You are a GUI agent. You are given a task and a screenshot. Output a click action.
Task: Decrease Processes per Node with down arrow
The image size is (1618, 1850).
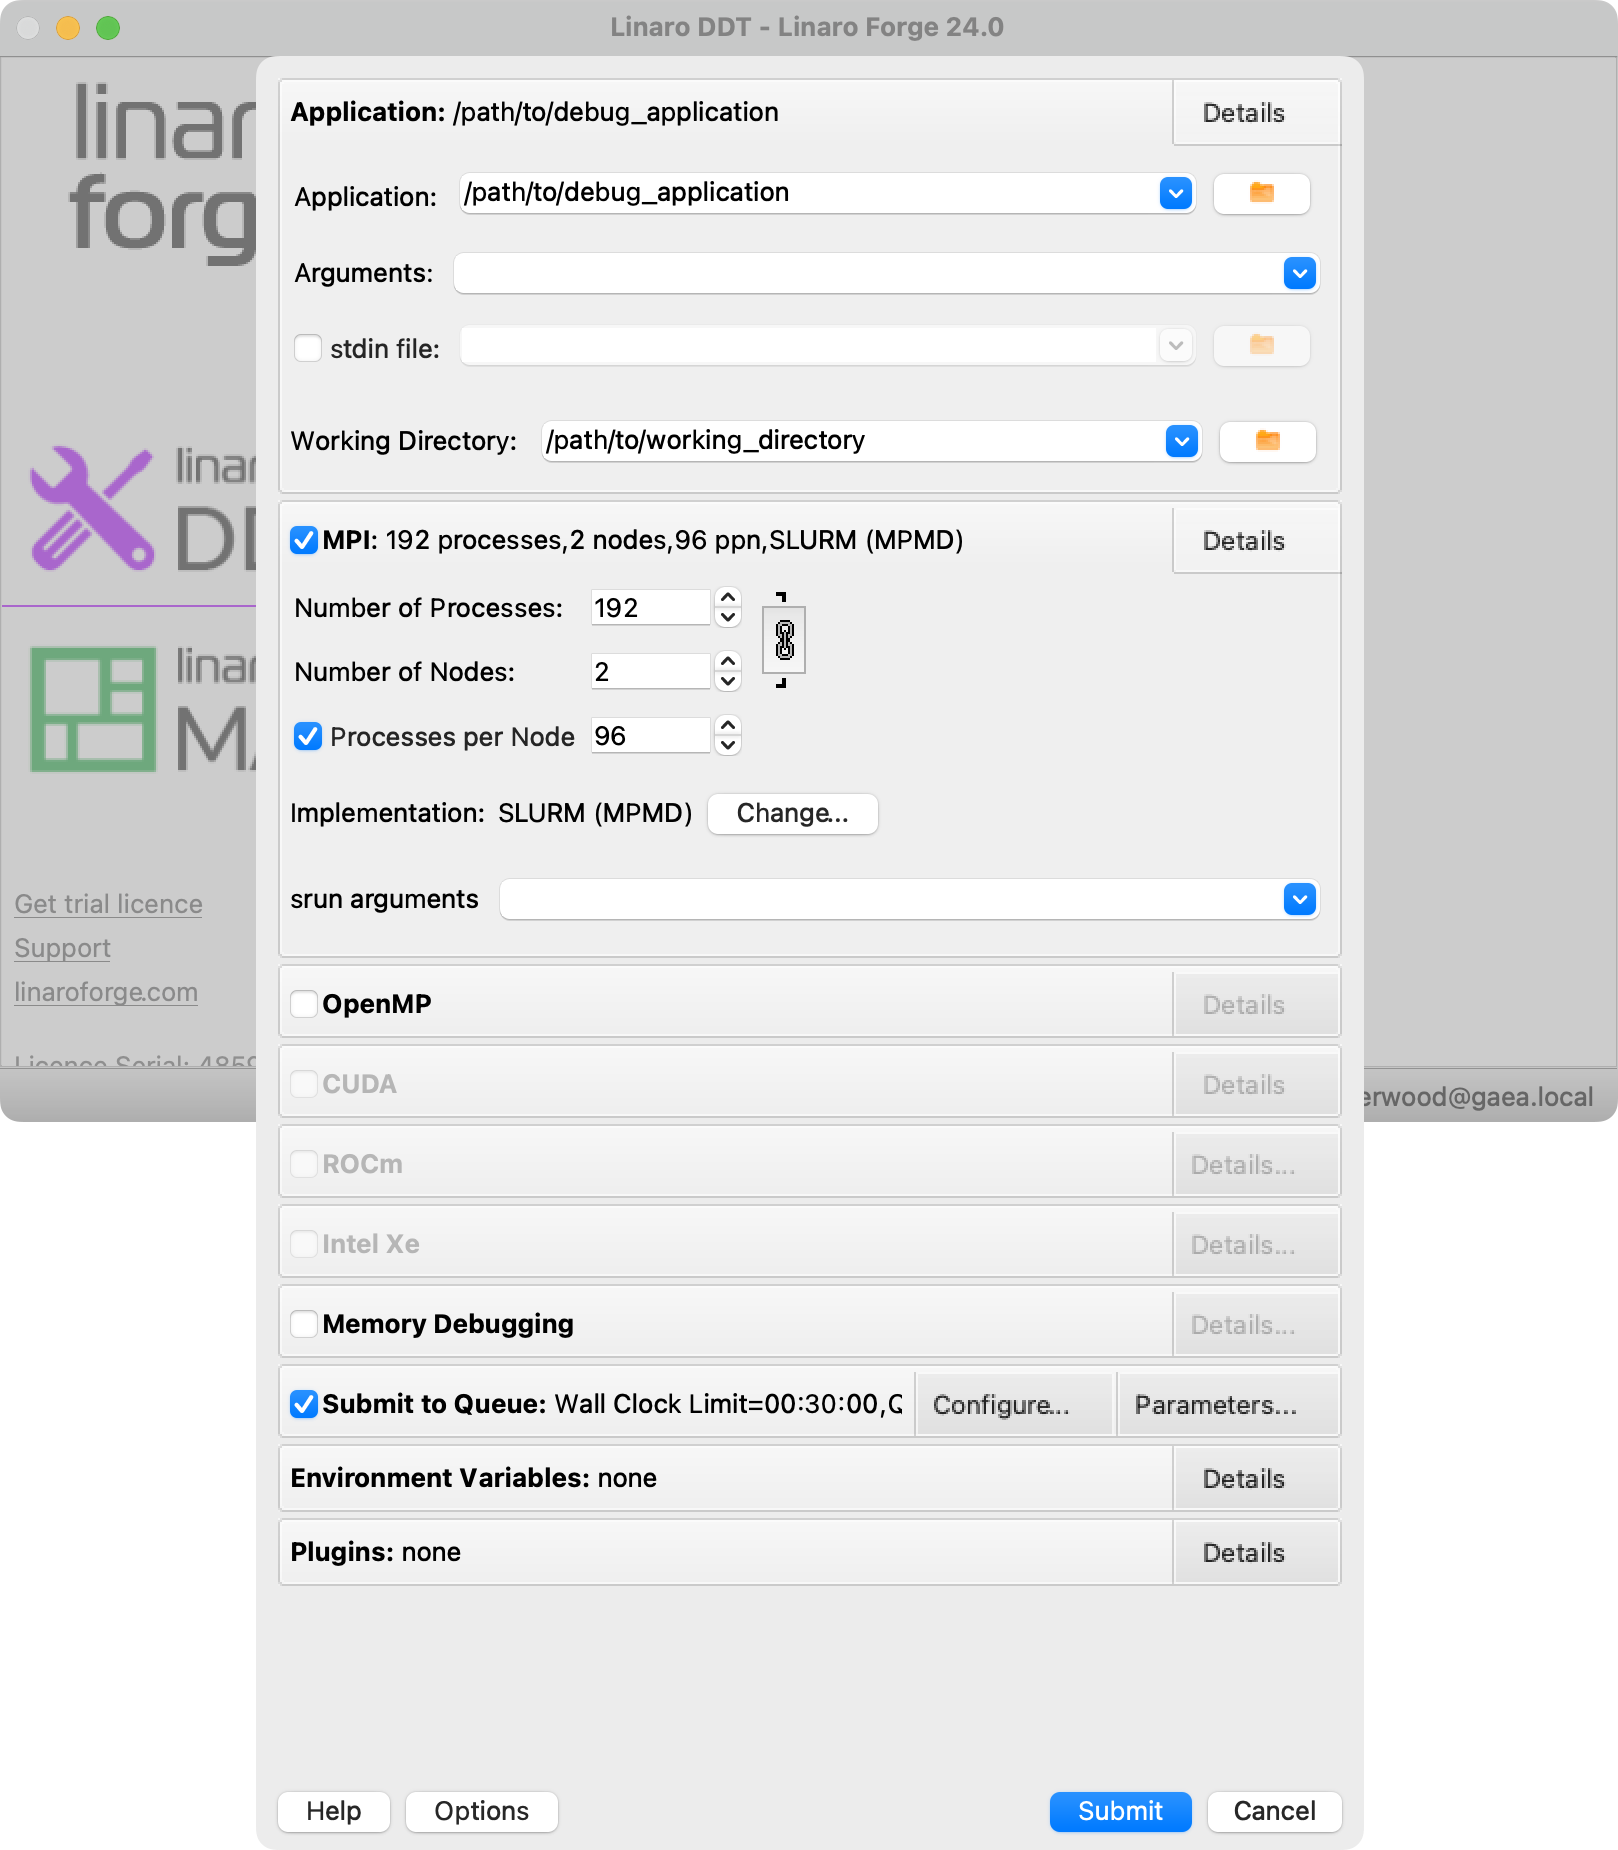[x=728, y=746]
